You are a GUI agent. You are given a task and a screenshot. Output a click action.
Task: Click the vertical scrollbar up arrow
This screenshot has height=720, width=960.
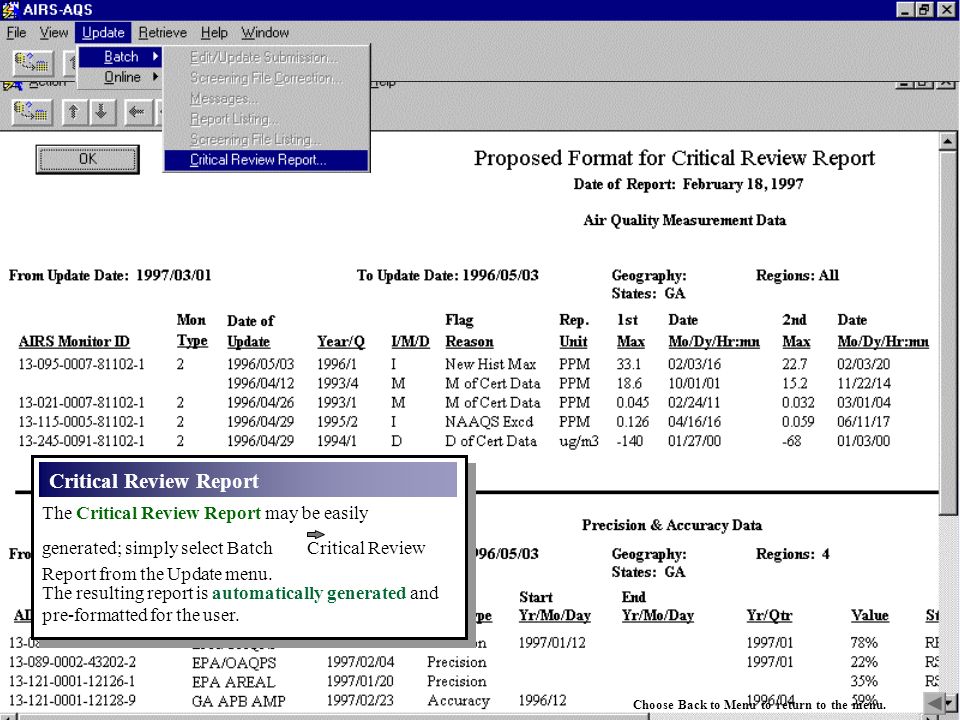point(948,141)
